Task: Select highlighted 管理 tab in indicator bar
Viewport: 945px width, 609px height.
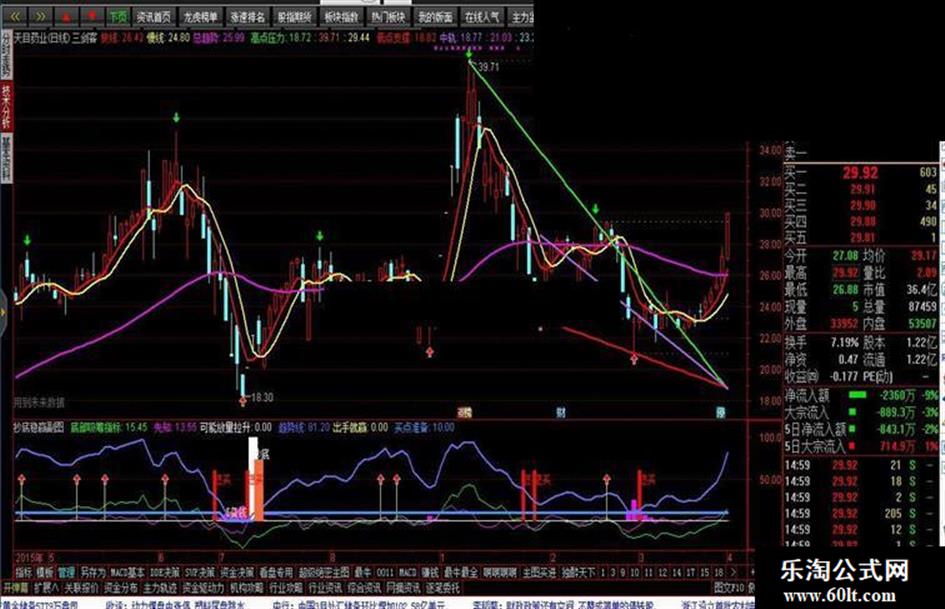Action: [66, 572]
